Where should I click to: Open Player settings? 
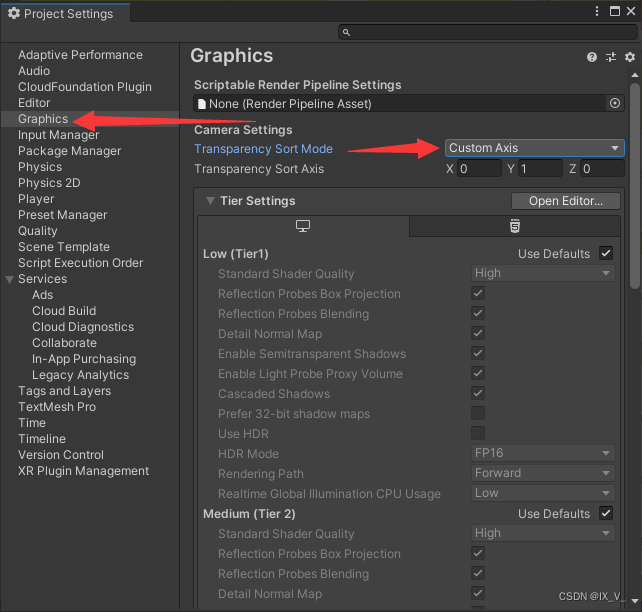36,199
